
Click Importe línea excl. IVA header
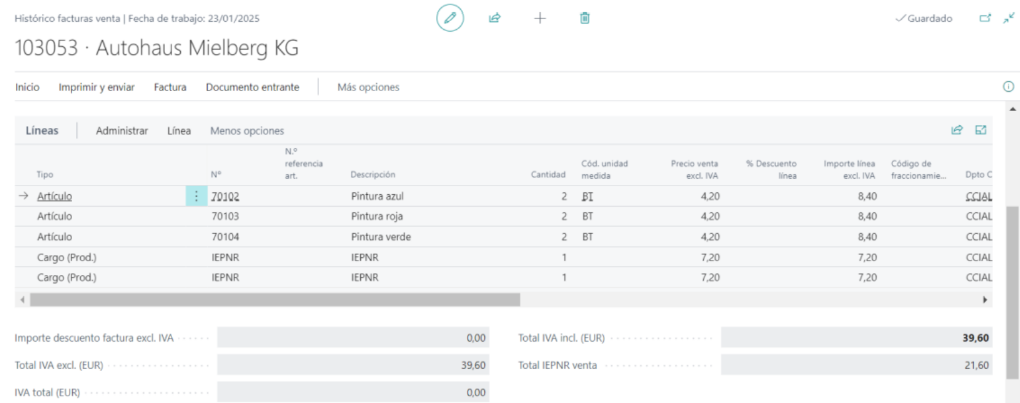pos(850,169)
